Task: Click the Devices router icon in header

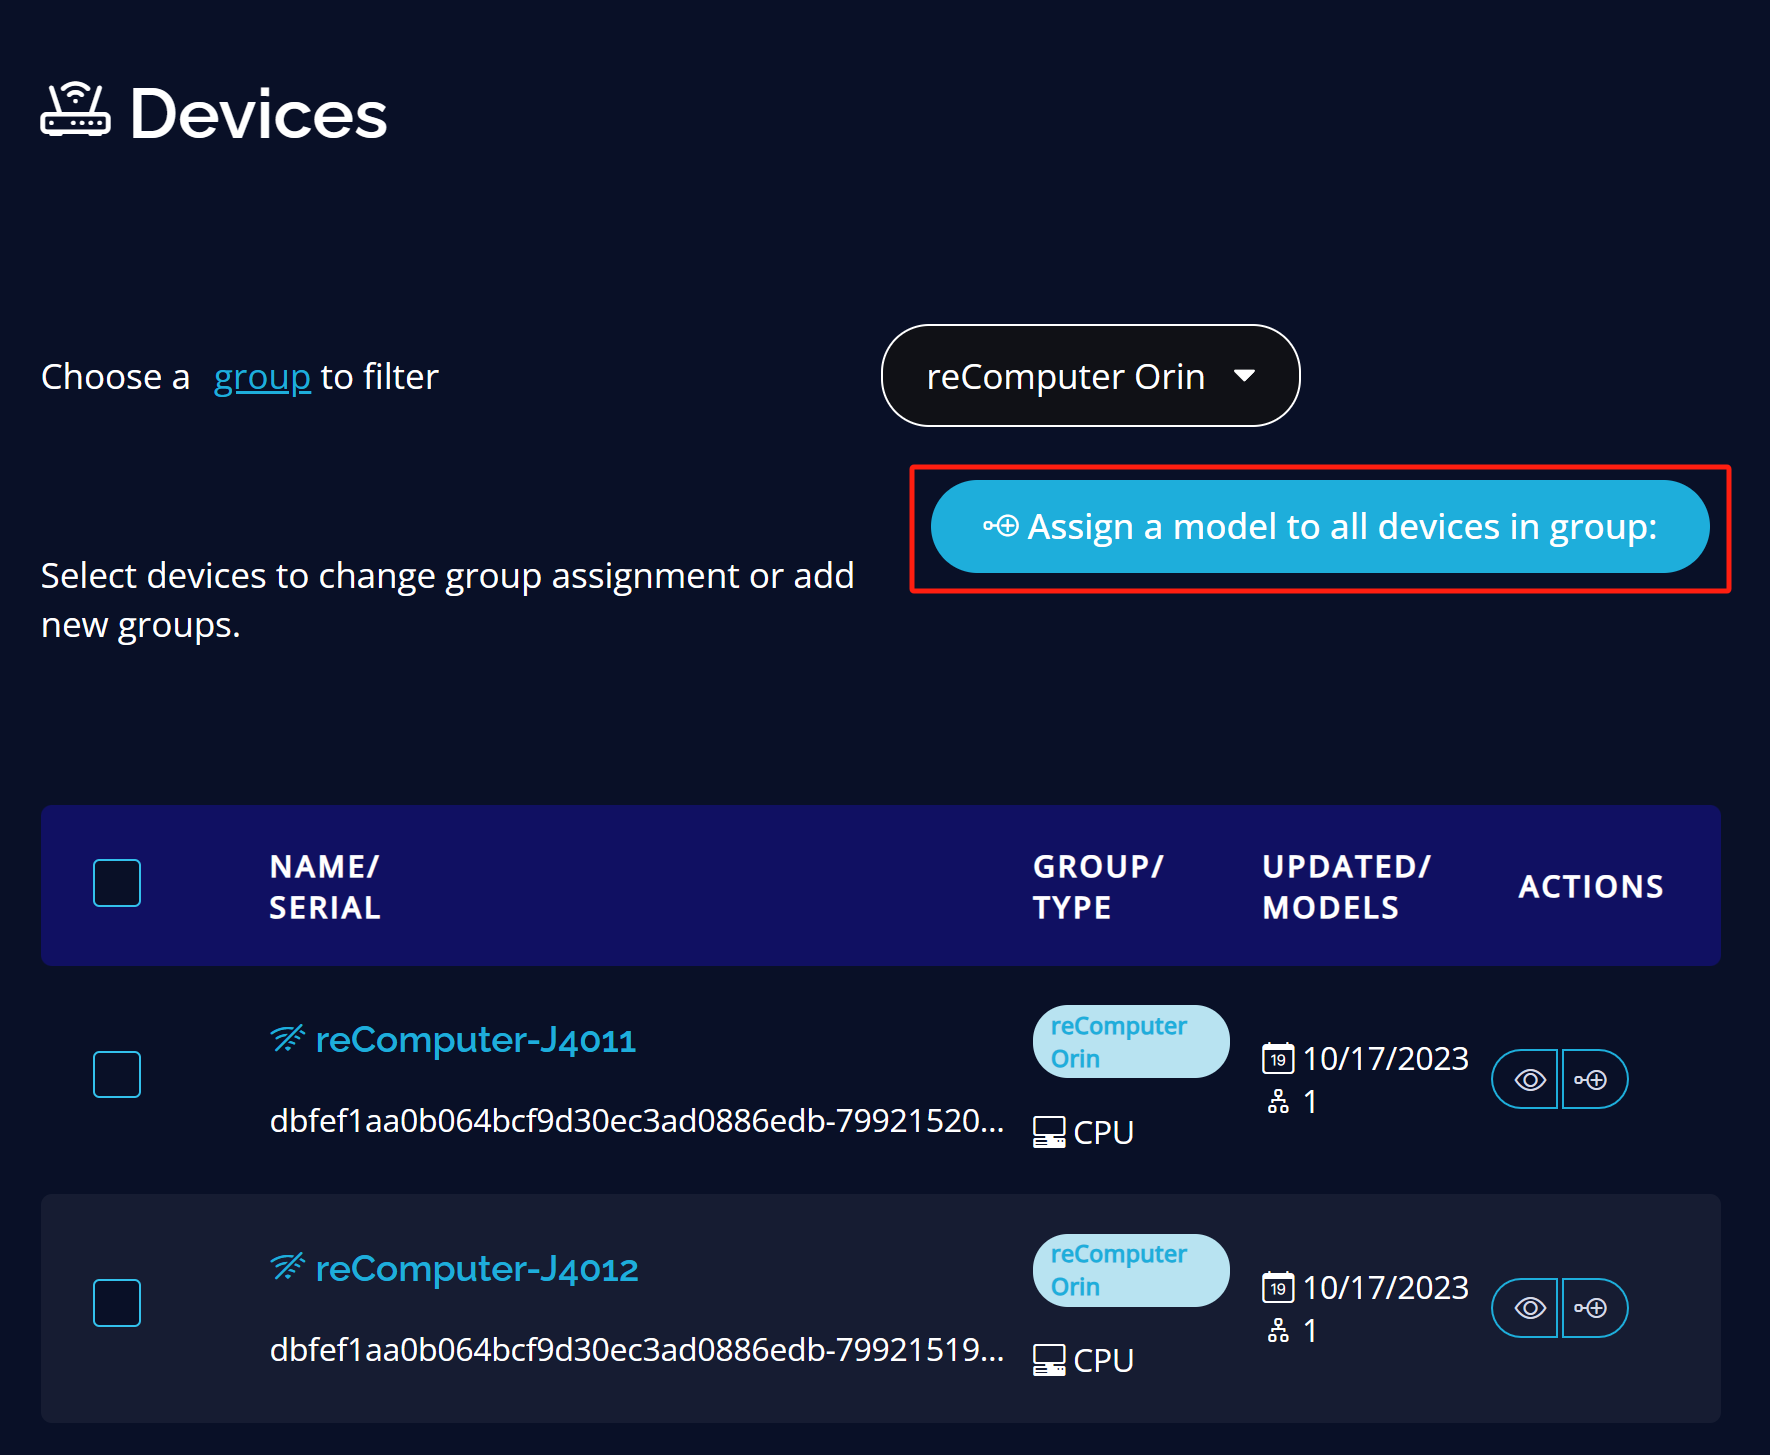Action: (75, 110)
